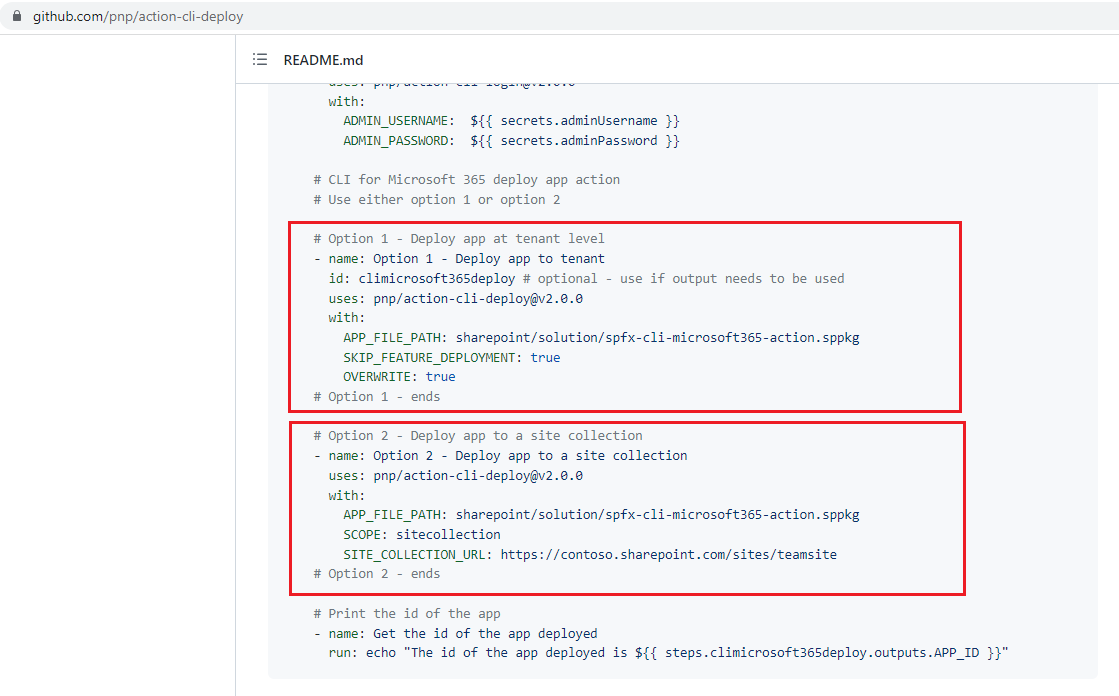Open the README table of contents icon
This screenshot has height=696, width=1119.
coord(260,60)
